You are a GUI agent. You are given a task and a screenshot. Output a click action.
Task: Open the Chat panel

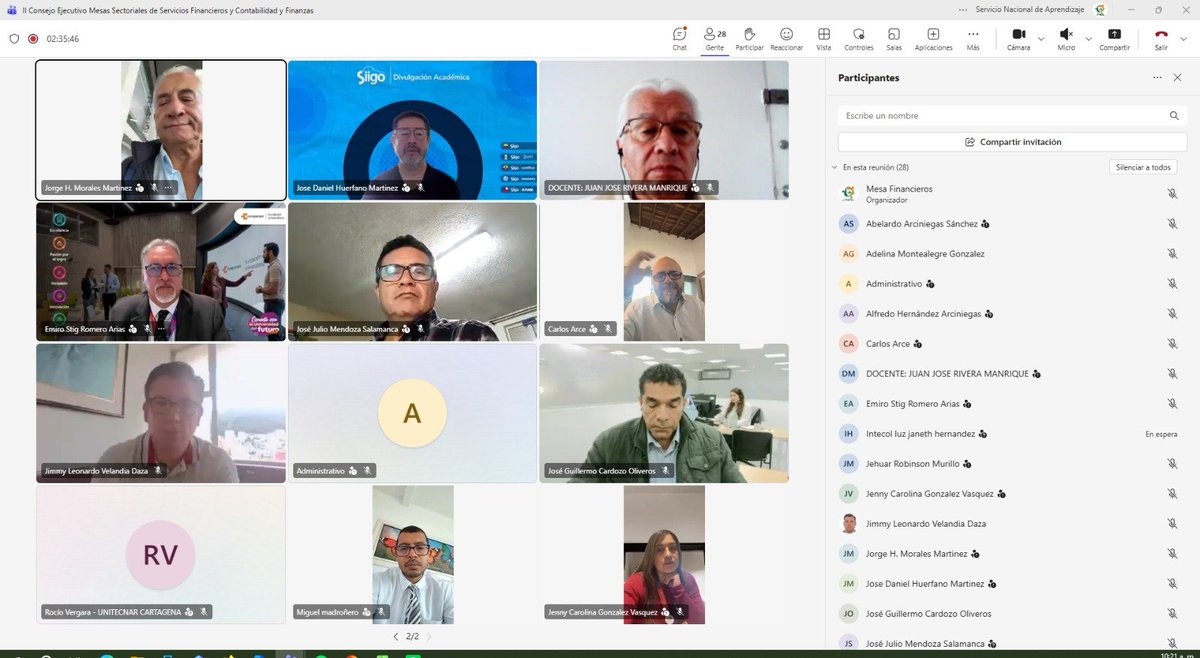coord(679,39)
